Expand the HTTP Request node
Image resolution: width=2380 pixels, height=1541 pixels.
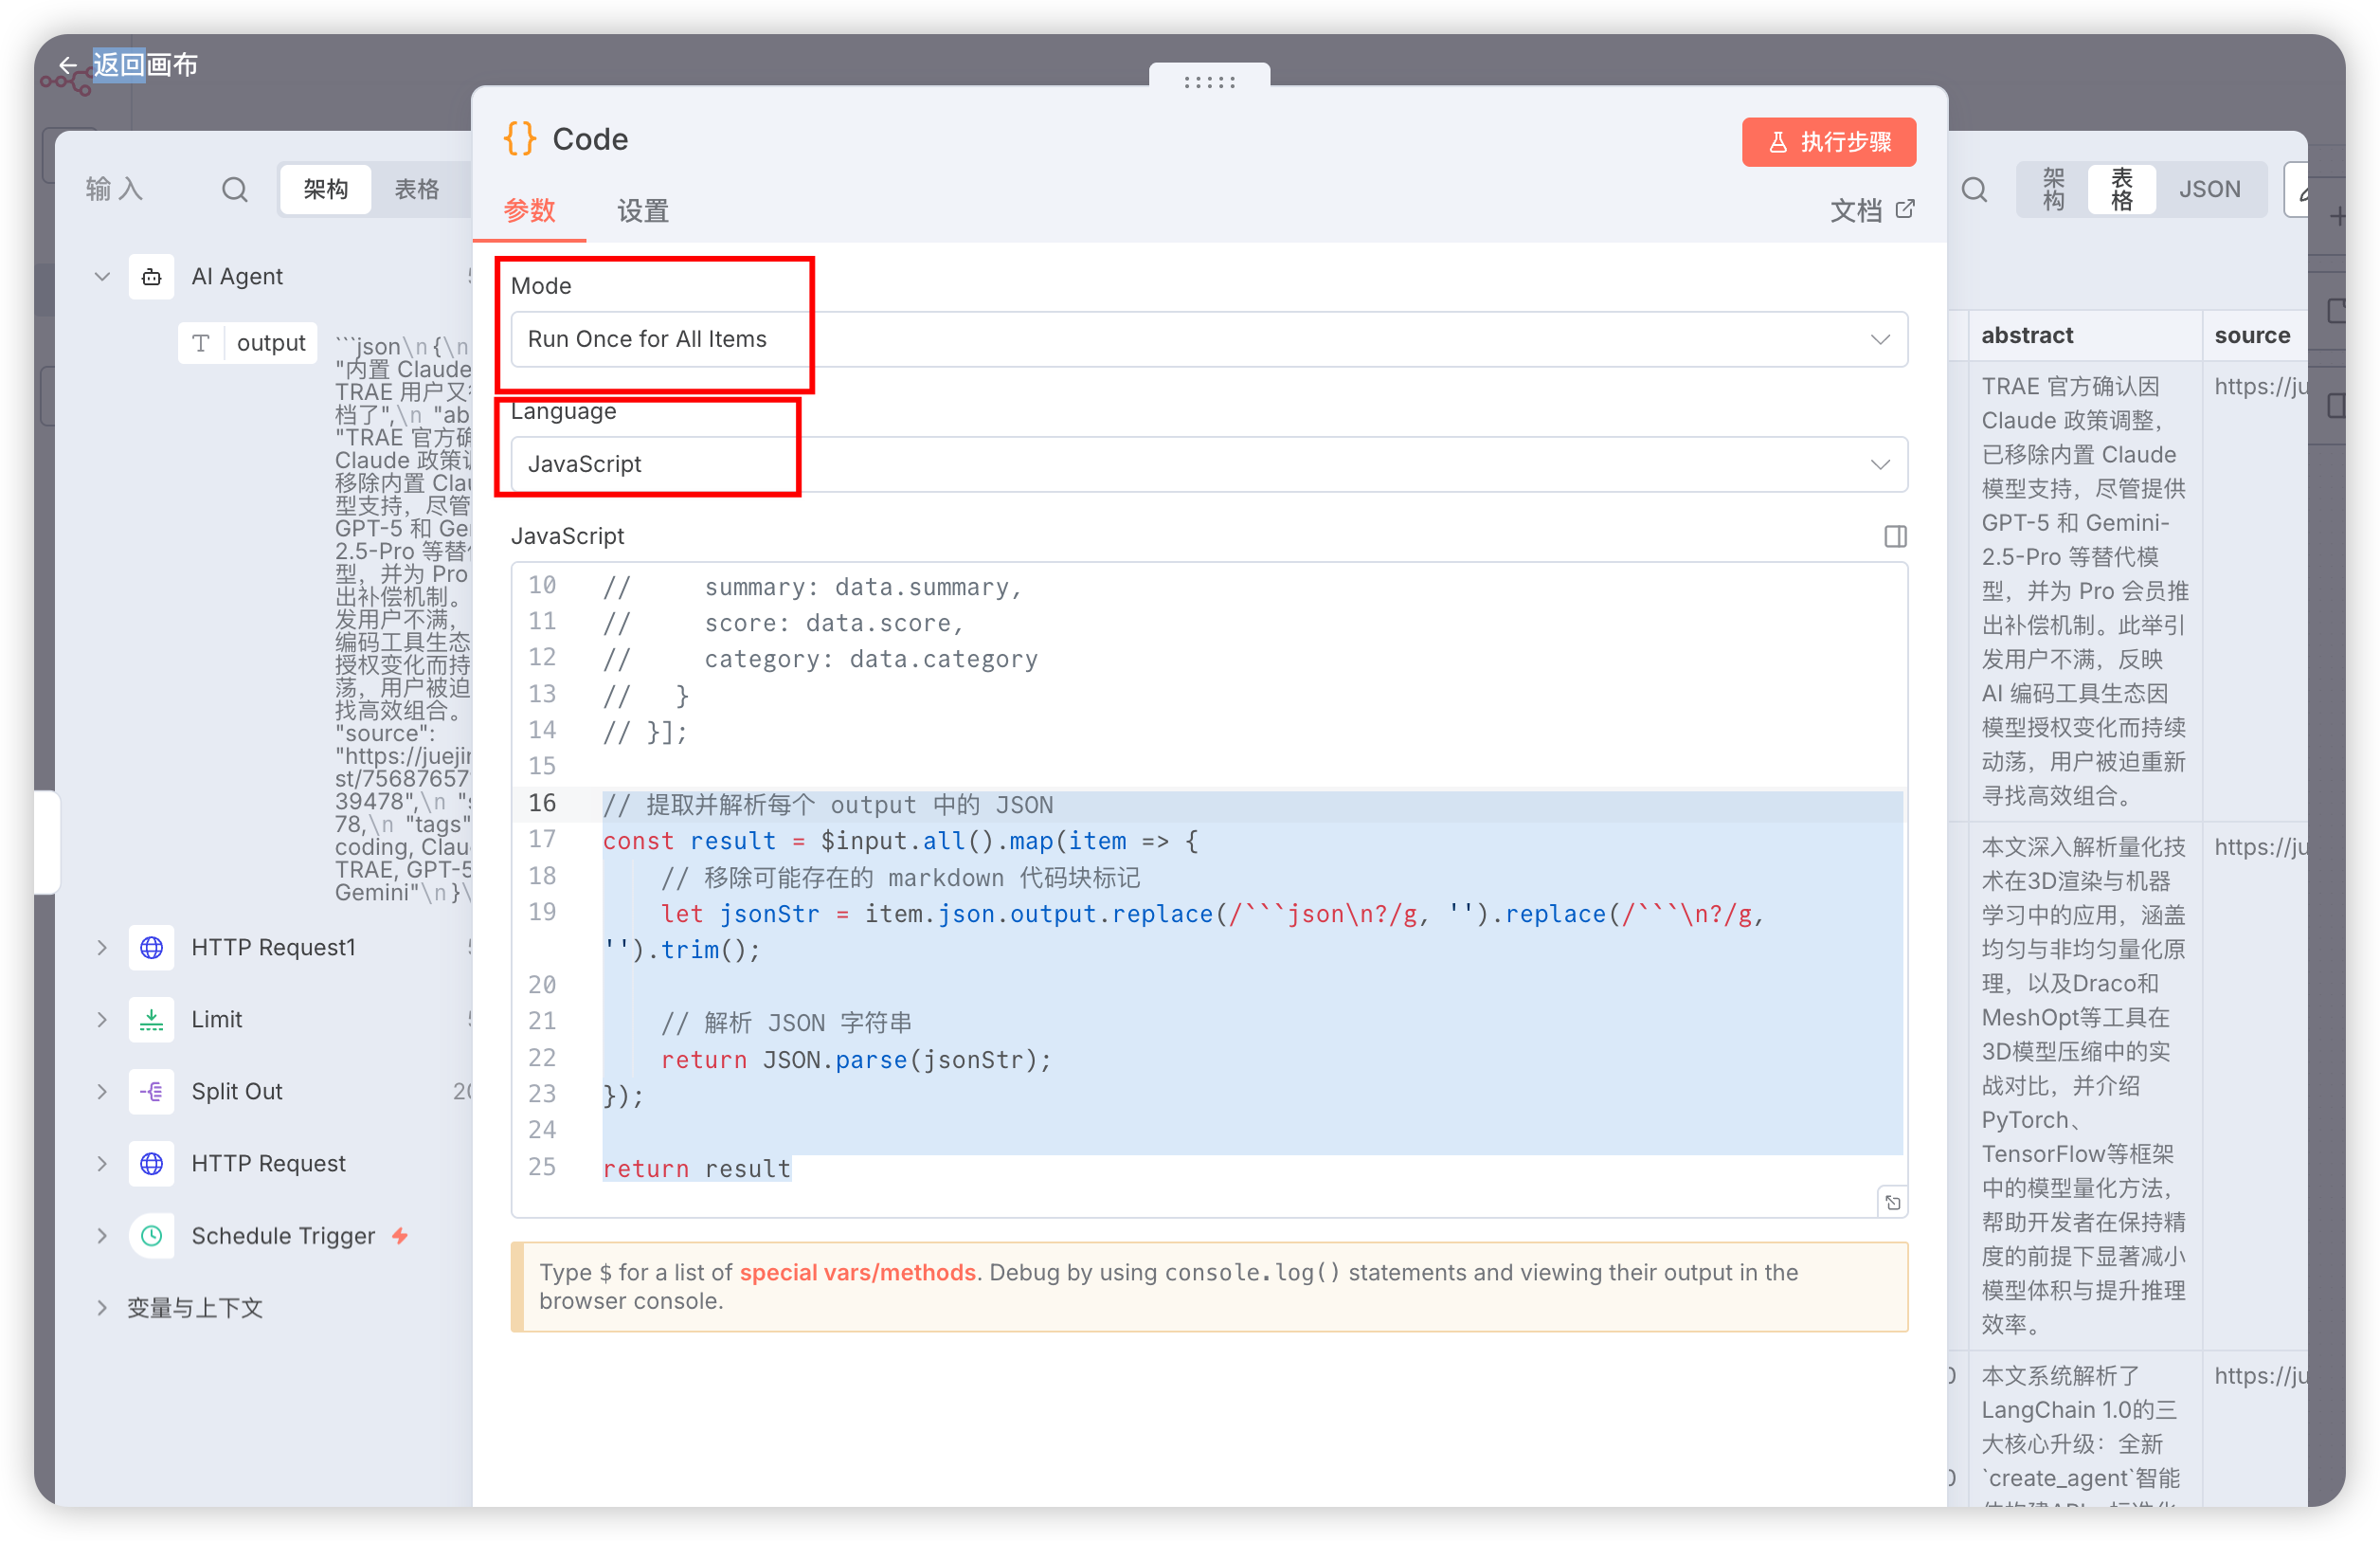[x=102, y=1163]
